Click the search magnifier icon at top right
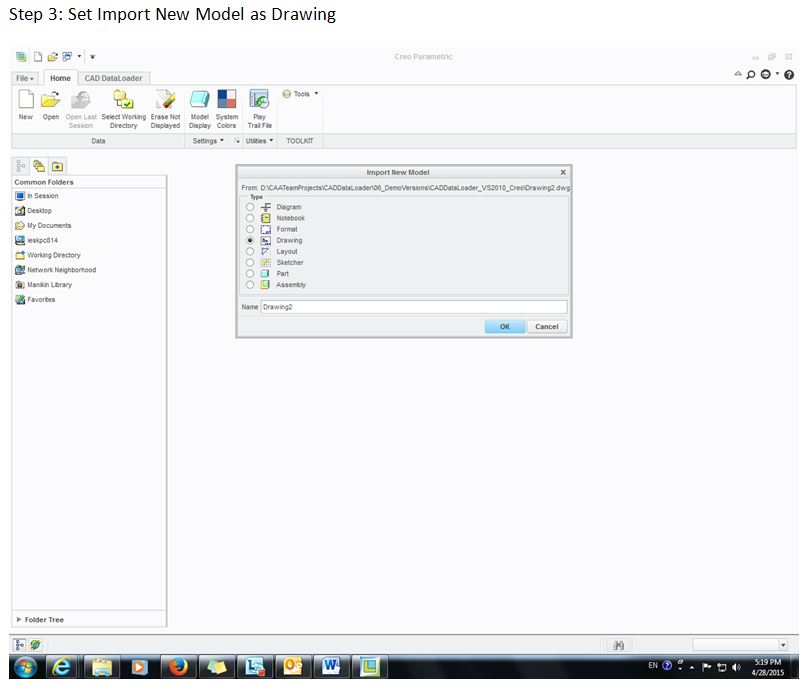 [751, 75]
